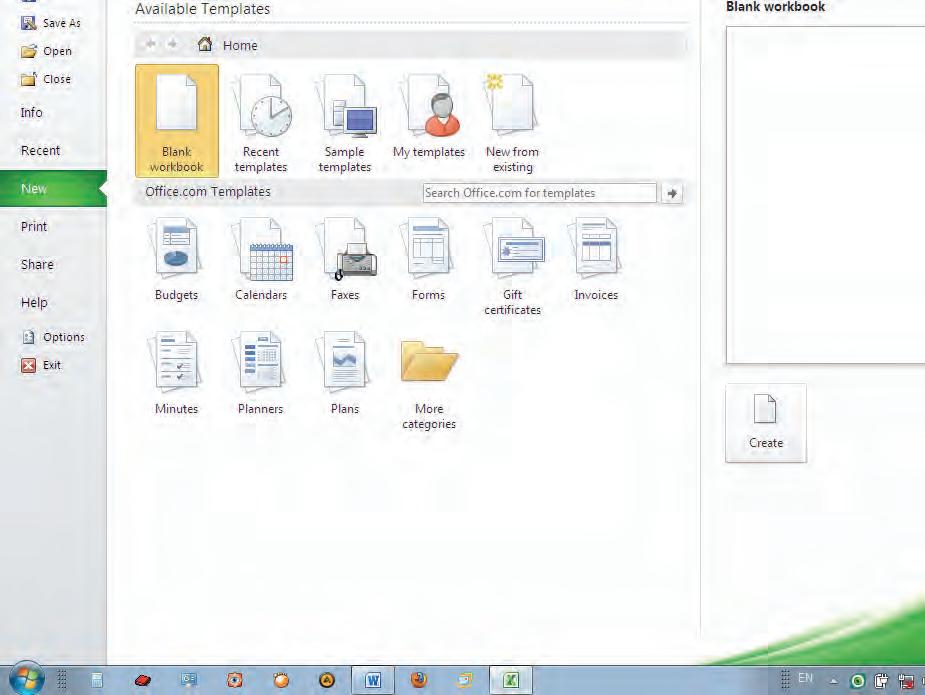Choose New from existing
Viewport: 925px width, 695px height.
[x=512, y=121]
